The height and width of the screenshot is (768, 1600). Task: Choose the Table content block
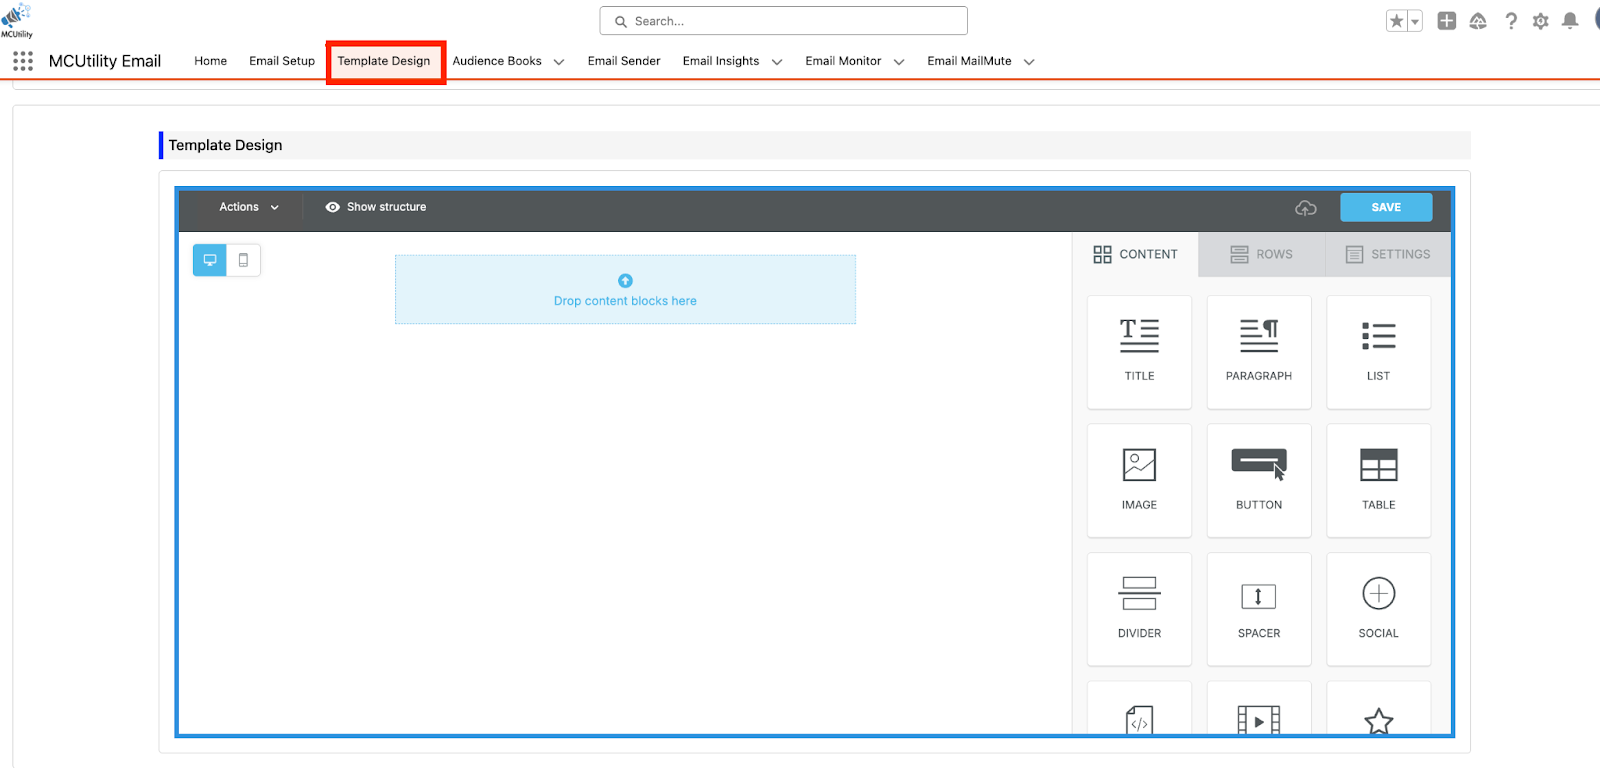pos(1378,480)
